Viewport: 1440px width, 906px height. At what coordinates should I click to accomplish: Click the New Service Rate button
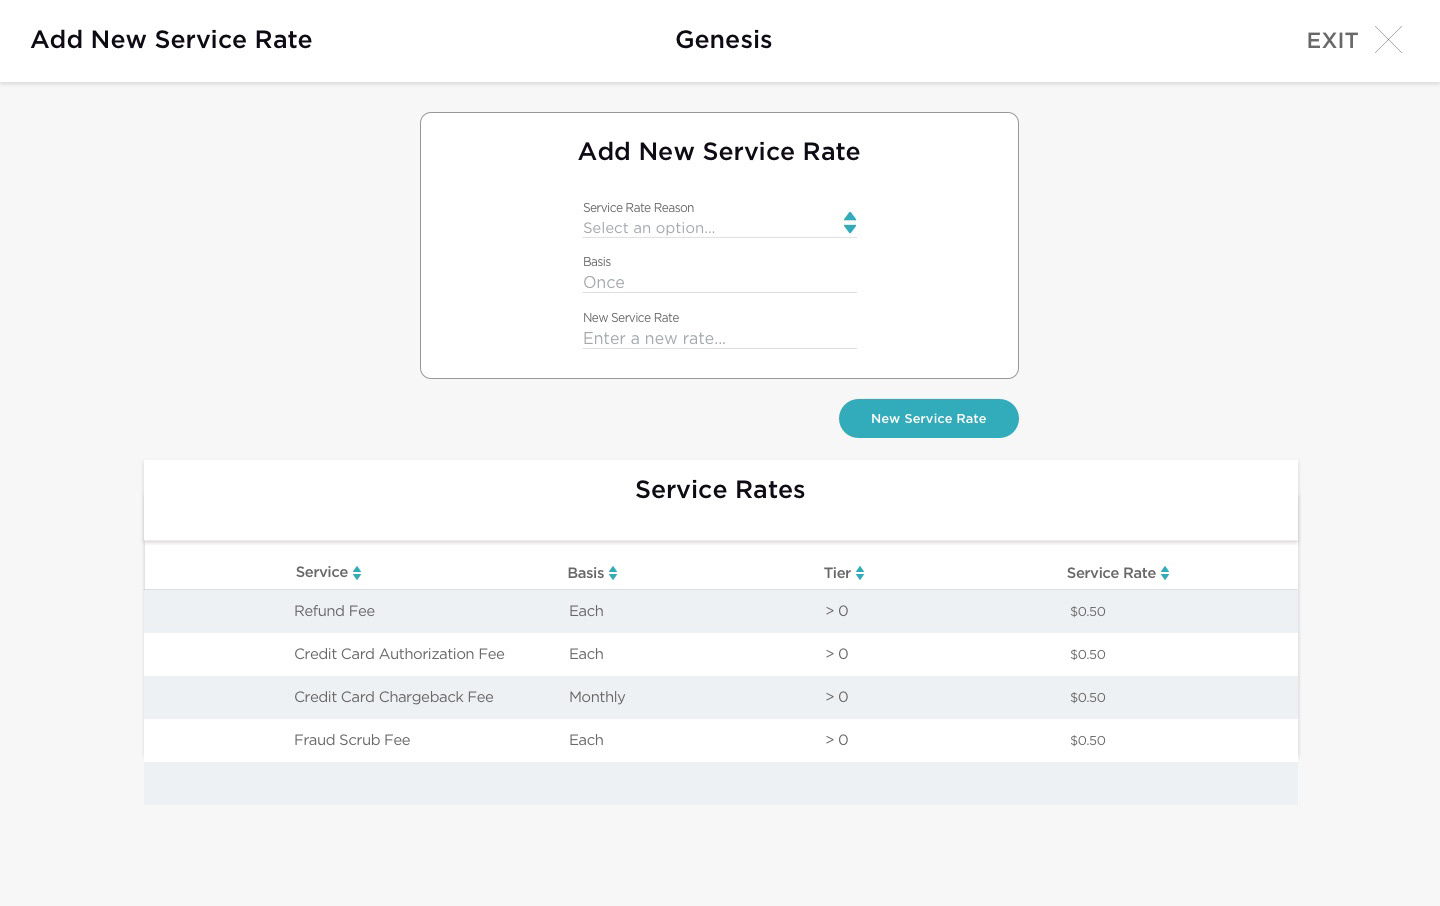coord(928,418)
